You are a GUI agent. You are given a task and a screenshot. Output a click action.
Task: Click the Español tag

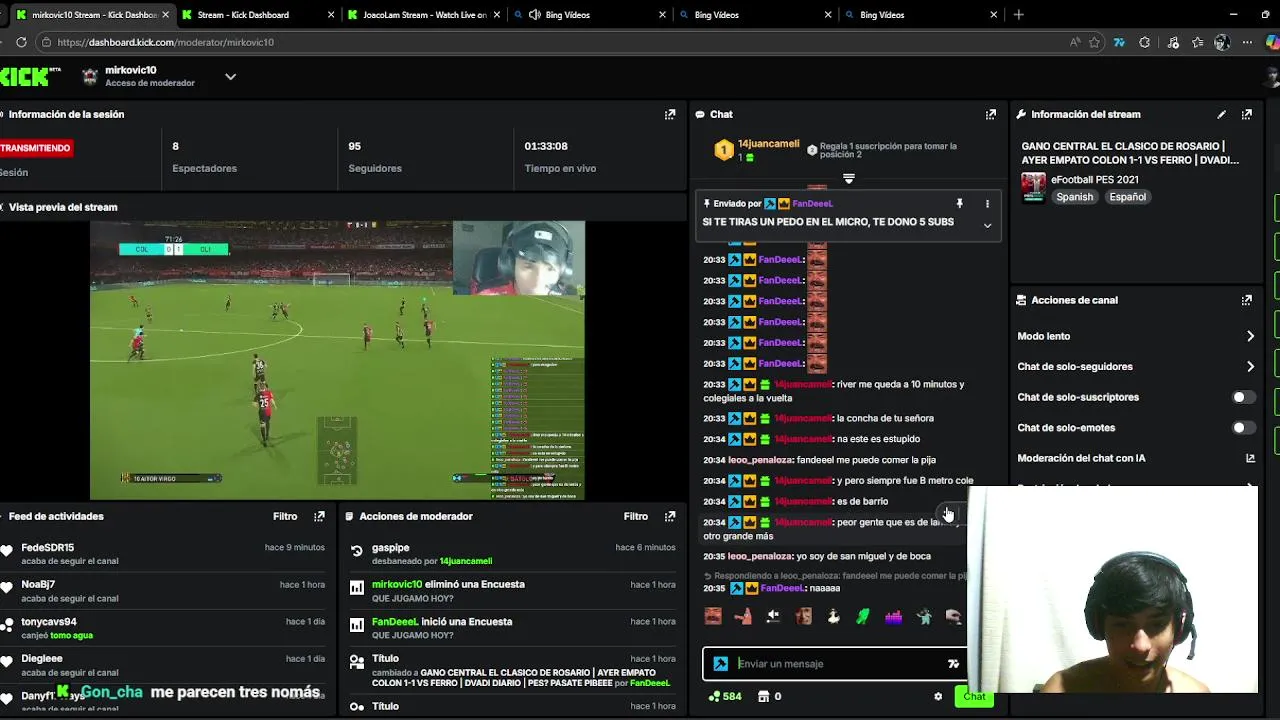[x=1127, y=197]
